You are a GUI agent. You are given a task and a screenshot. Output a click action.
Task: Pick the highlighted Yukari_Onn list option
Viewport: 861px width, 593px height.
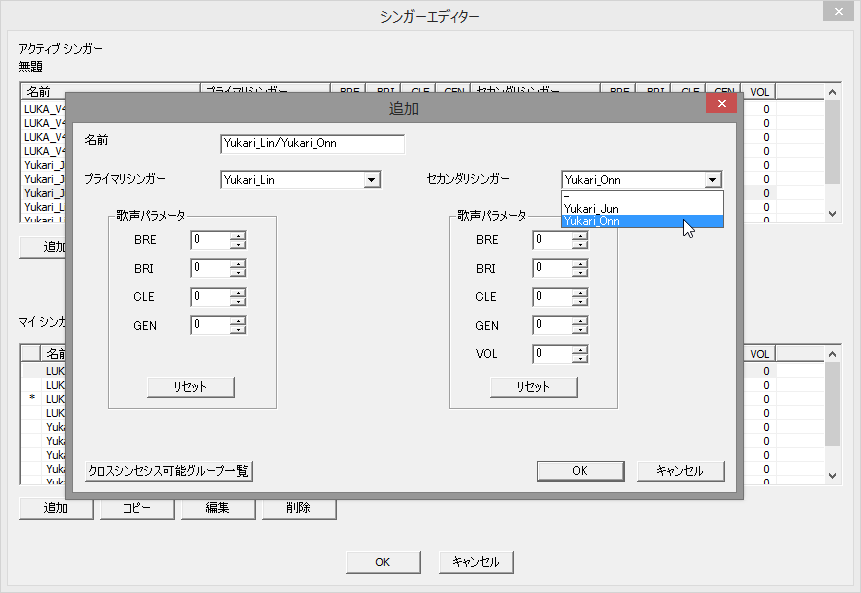coord(642,221)
